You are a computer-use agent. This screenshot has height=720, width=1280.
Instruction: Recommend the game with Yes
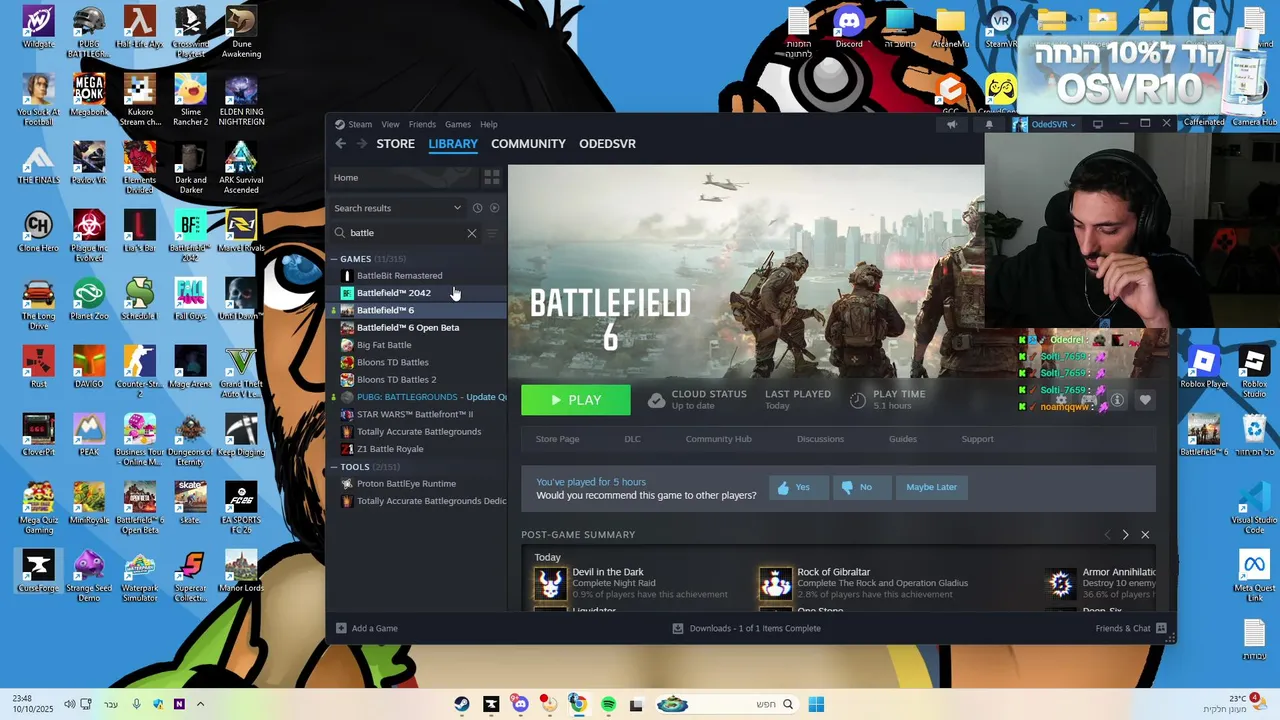[799, 487]
